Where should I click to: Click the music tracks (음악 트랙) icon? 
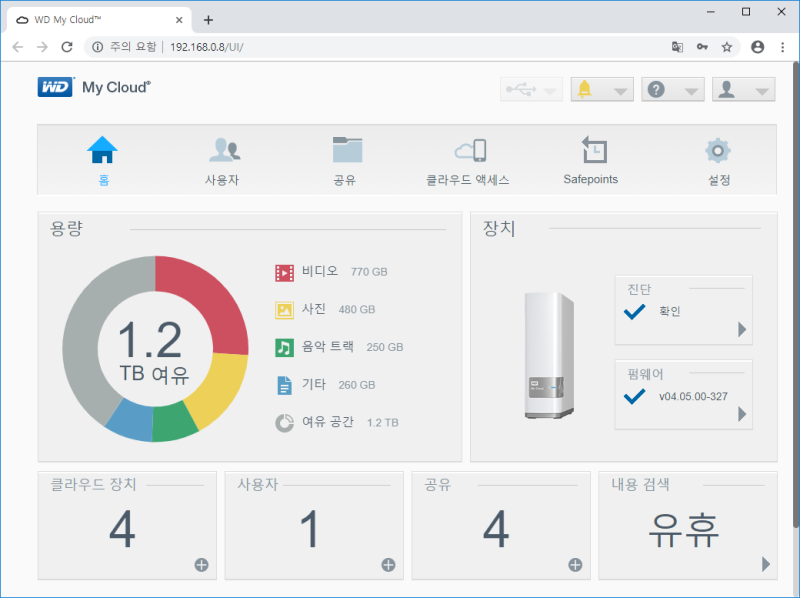[x=284, y=347]
